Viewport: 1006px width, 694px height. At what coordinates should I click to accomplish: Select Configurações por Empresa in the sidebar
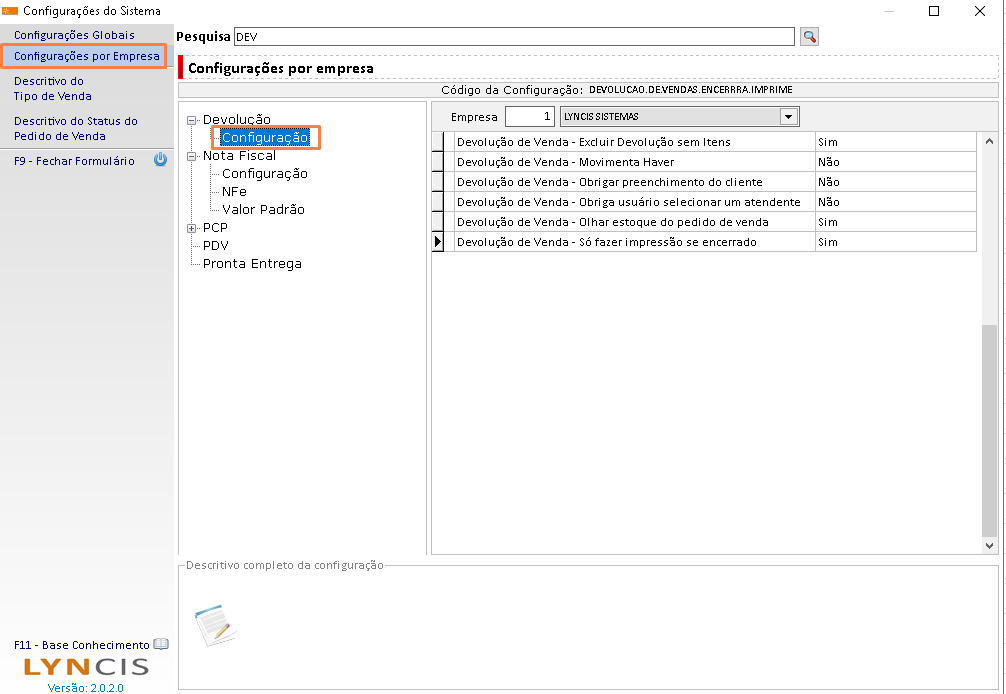(86, 56)
